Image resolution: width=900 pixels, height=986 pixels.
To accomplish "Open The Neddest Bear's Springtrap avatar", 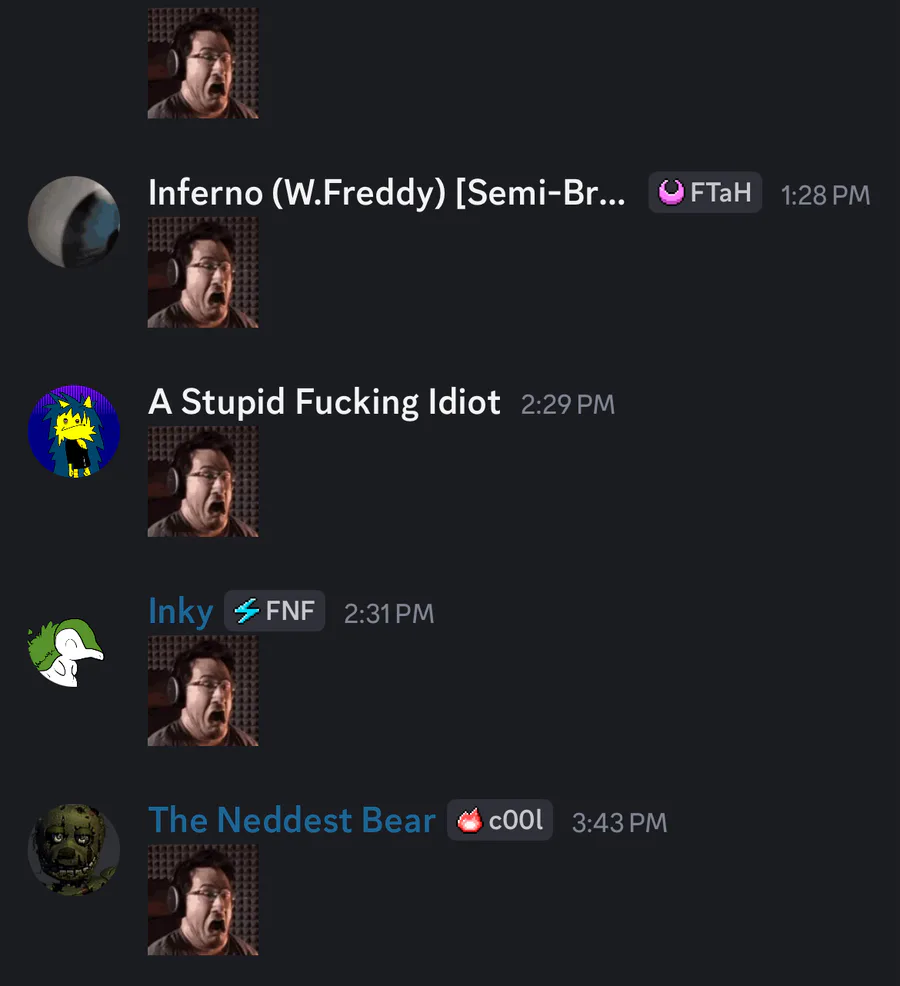I will [74, 850].
